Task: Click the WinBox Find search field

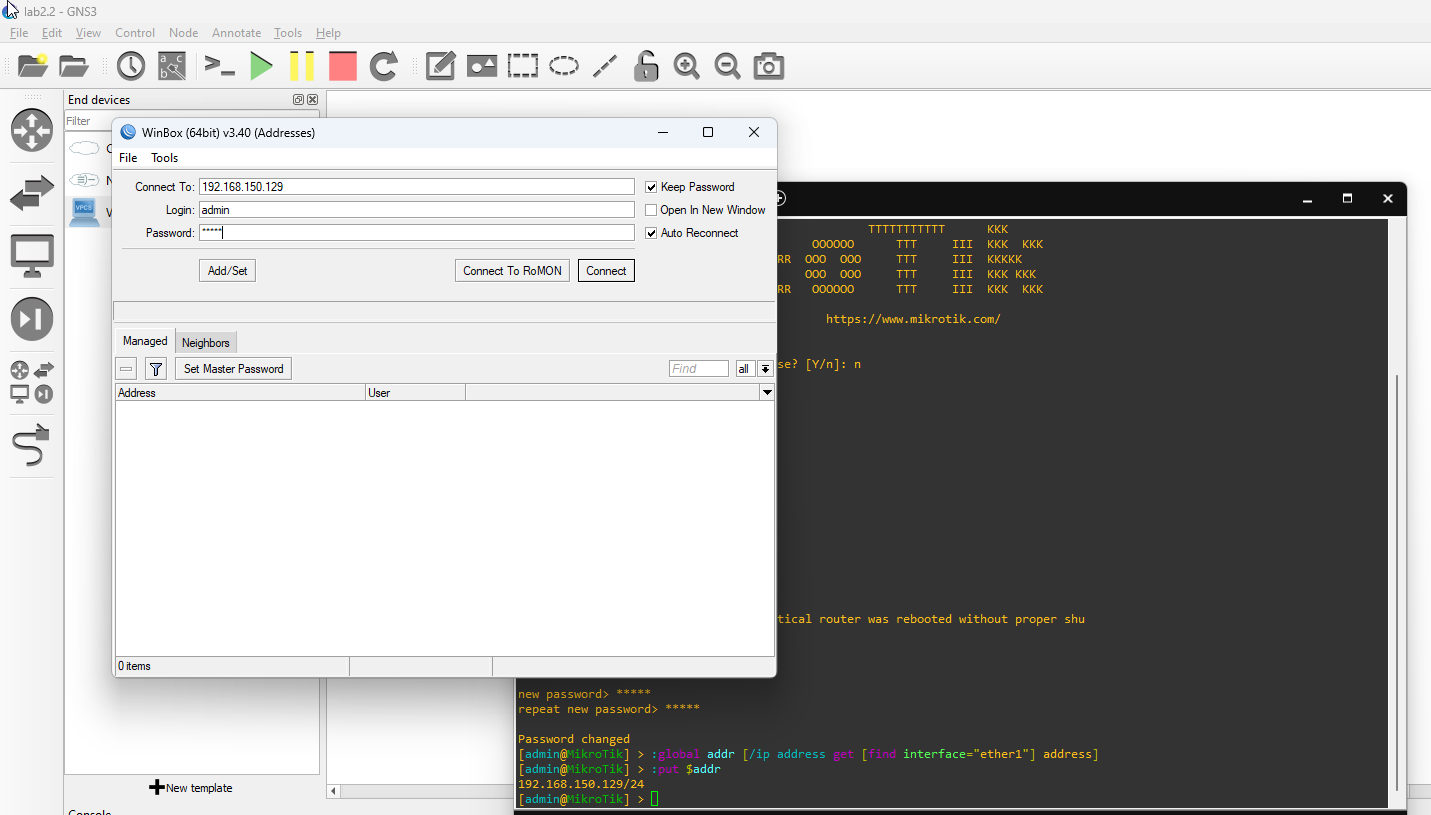Action: click(699, 369)
